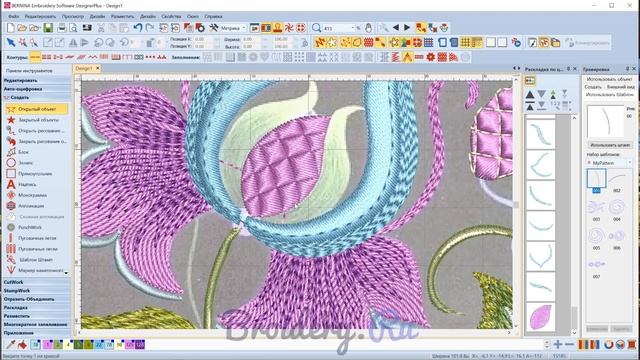Toggle the dotted-line outline stitch type
Viewport: 640px width, 360px height.
[x=151, y=57]
